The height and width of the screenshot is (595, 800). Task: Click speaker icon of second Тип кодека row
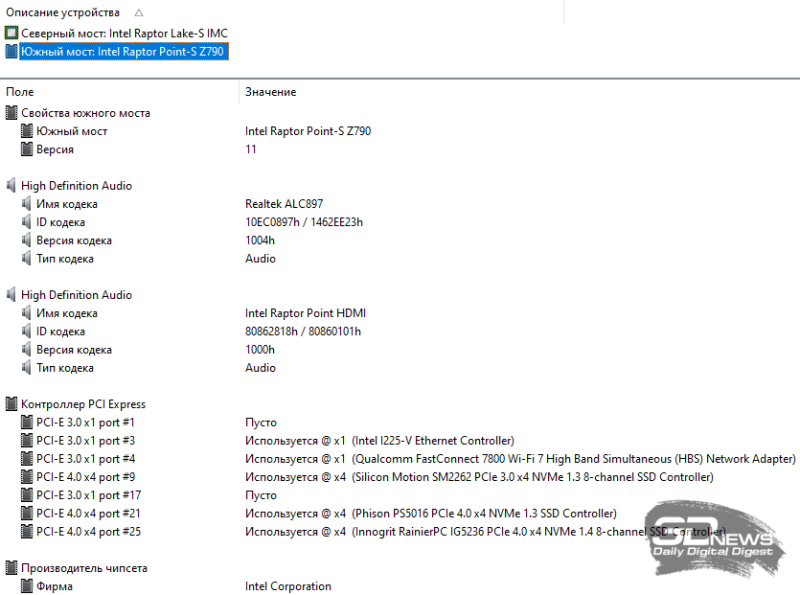pos(27,368)
